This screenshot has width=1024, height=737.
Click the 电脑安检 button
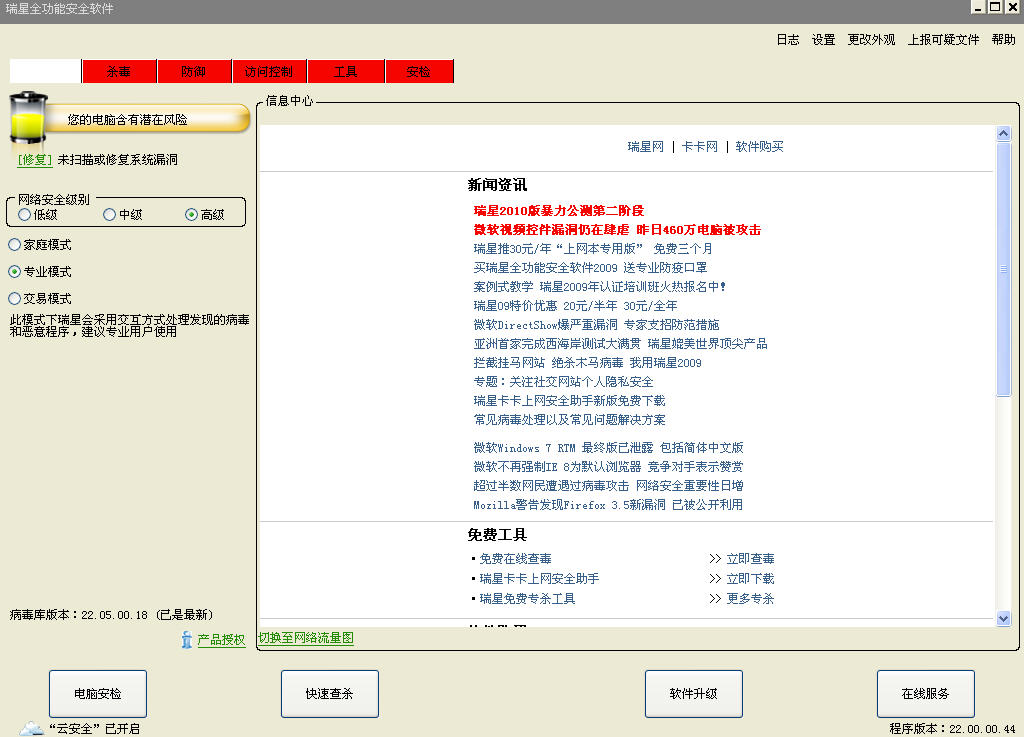pyautogui.click(x=98, y=694)
